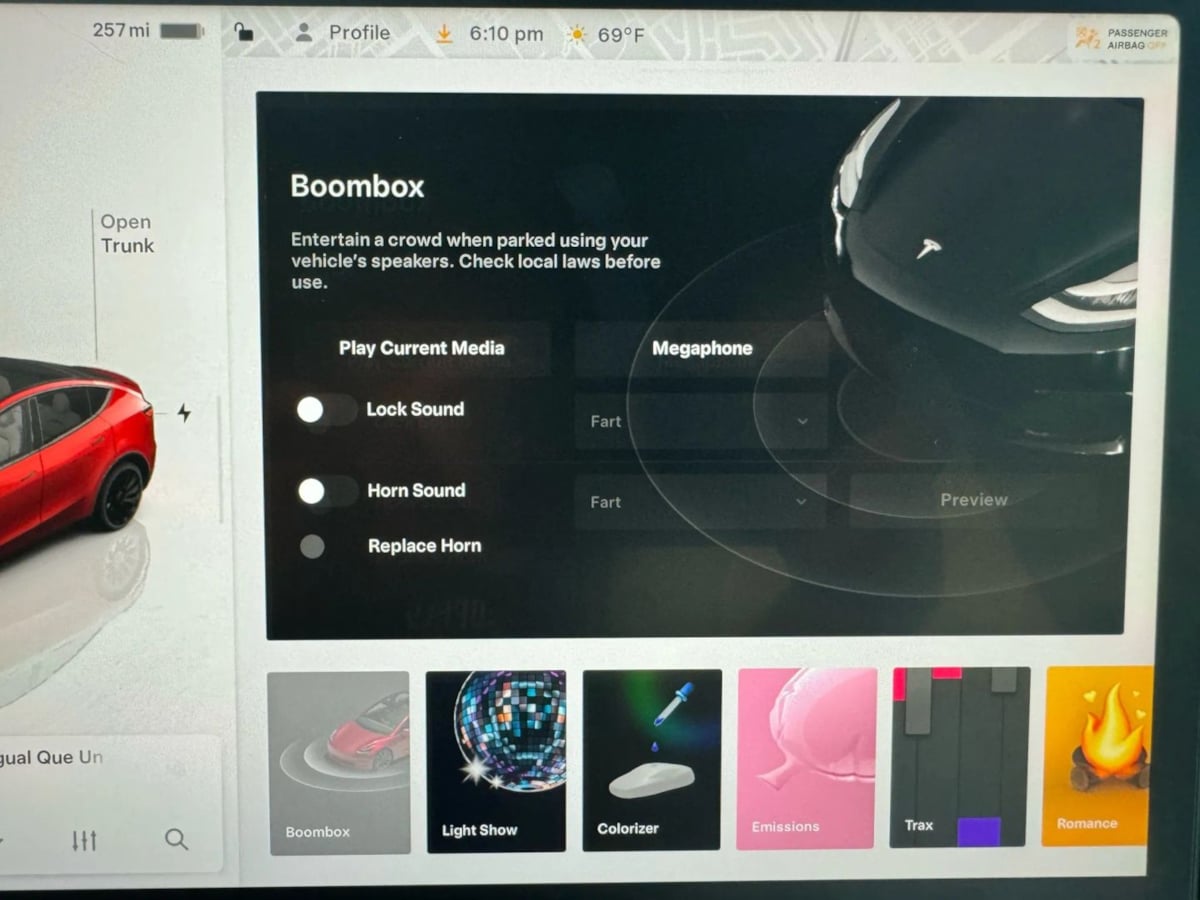Open the equalizer sliders icon

click(x=84, y=840)
